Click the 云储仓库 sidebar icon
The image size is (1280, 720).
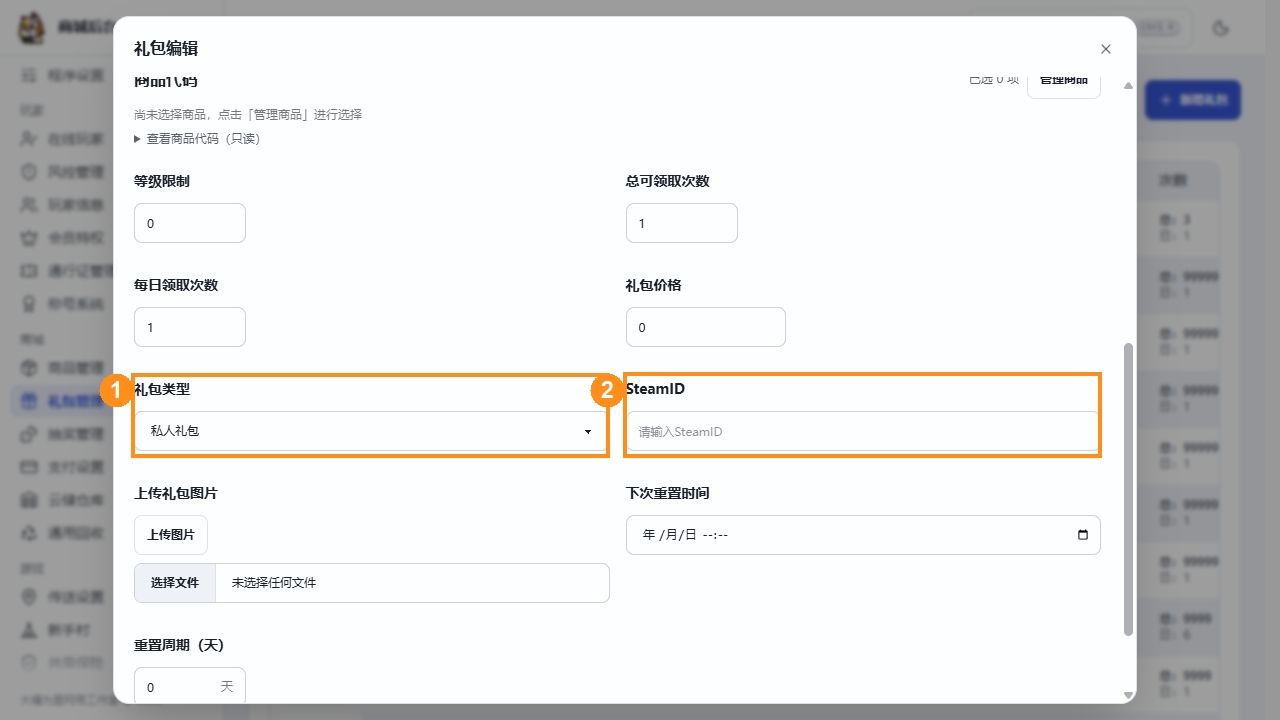pyautogui.click(x=30, y=500)
